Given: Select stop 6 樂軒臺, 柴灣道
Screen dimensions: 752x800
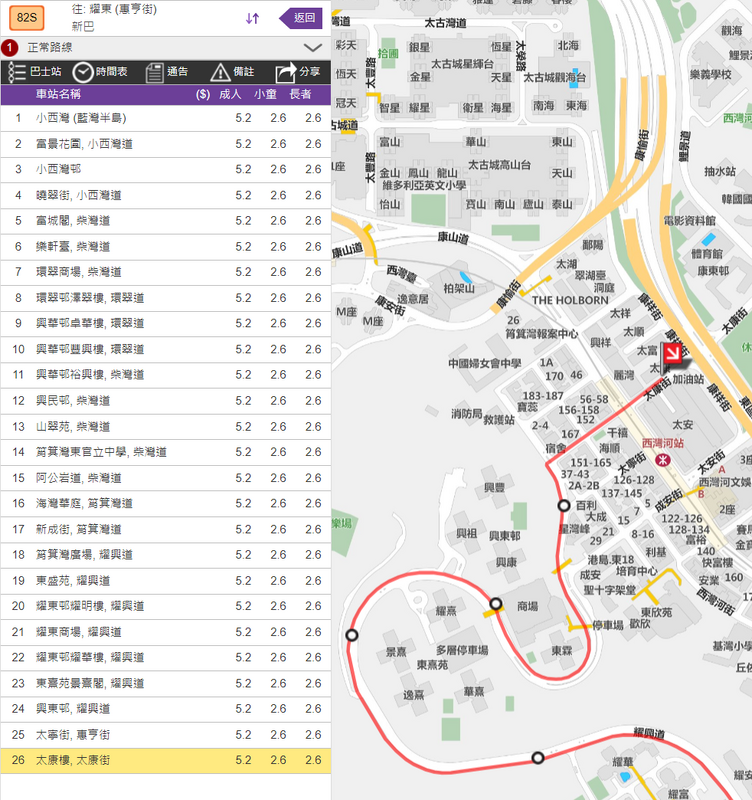Looking at the screenshot, I should click(166, 247).
